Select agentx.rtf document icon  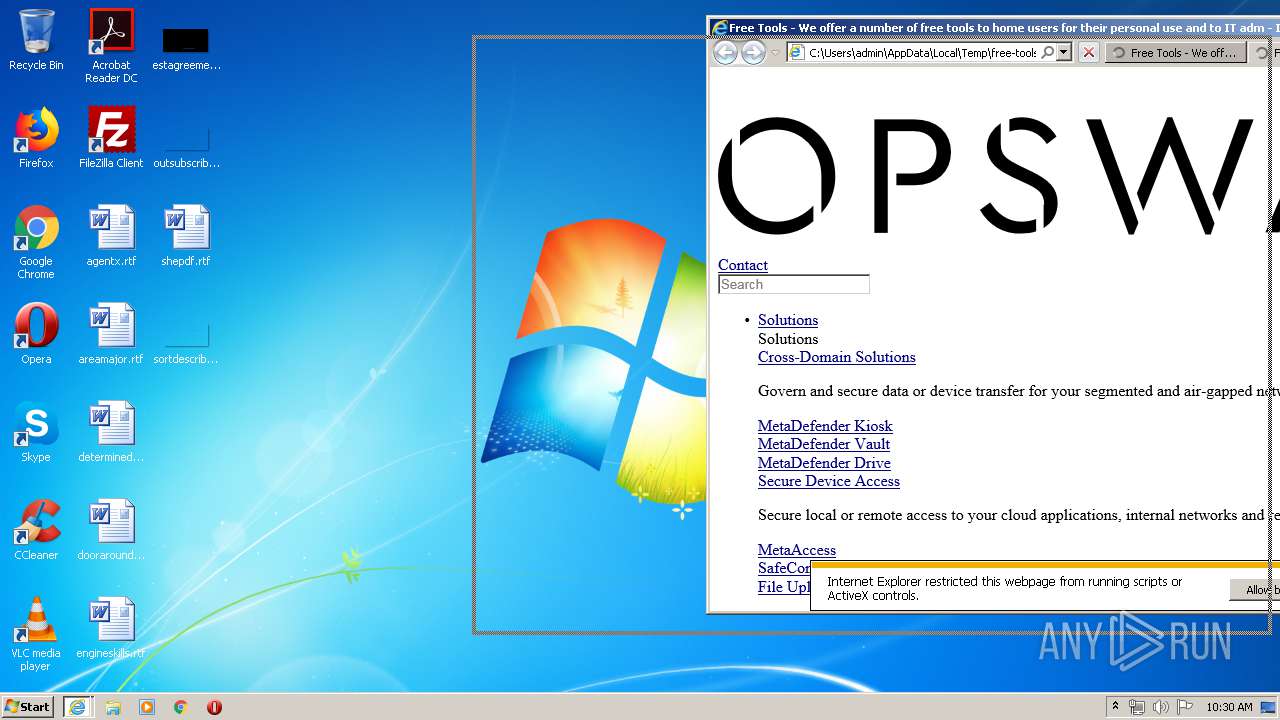point(111,236)
